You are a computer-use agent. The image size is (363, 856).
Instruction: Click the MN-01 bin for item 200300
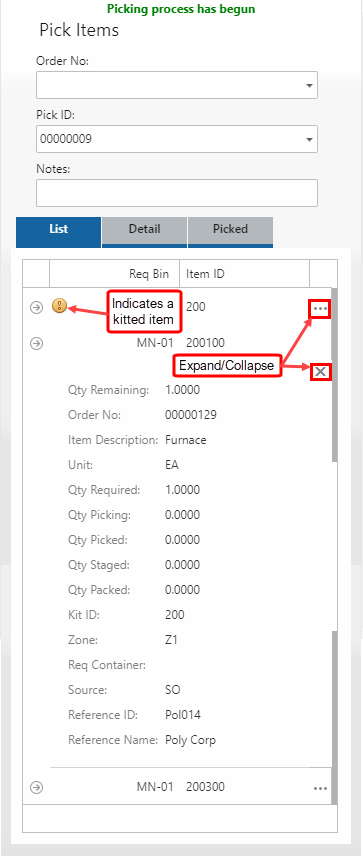tap(155, 787)
